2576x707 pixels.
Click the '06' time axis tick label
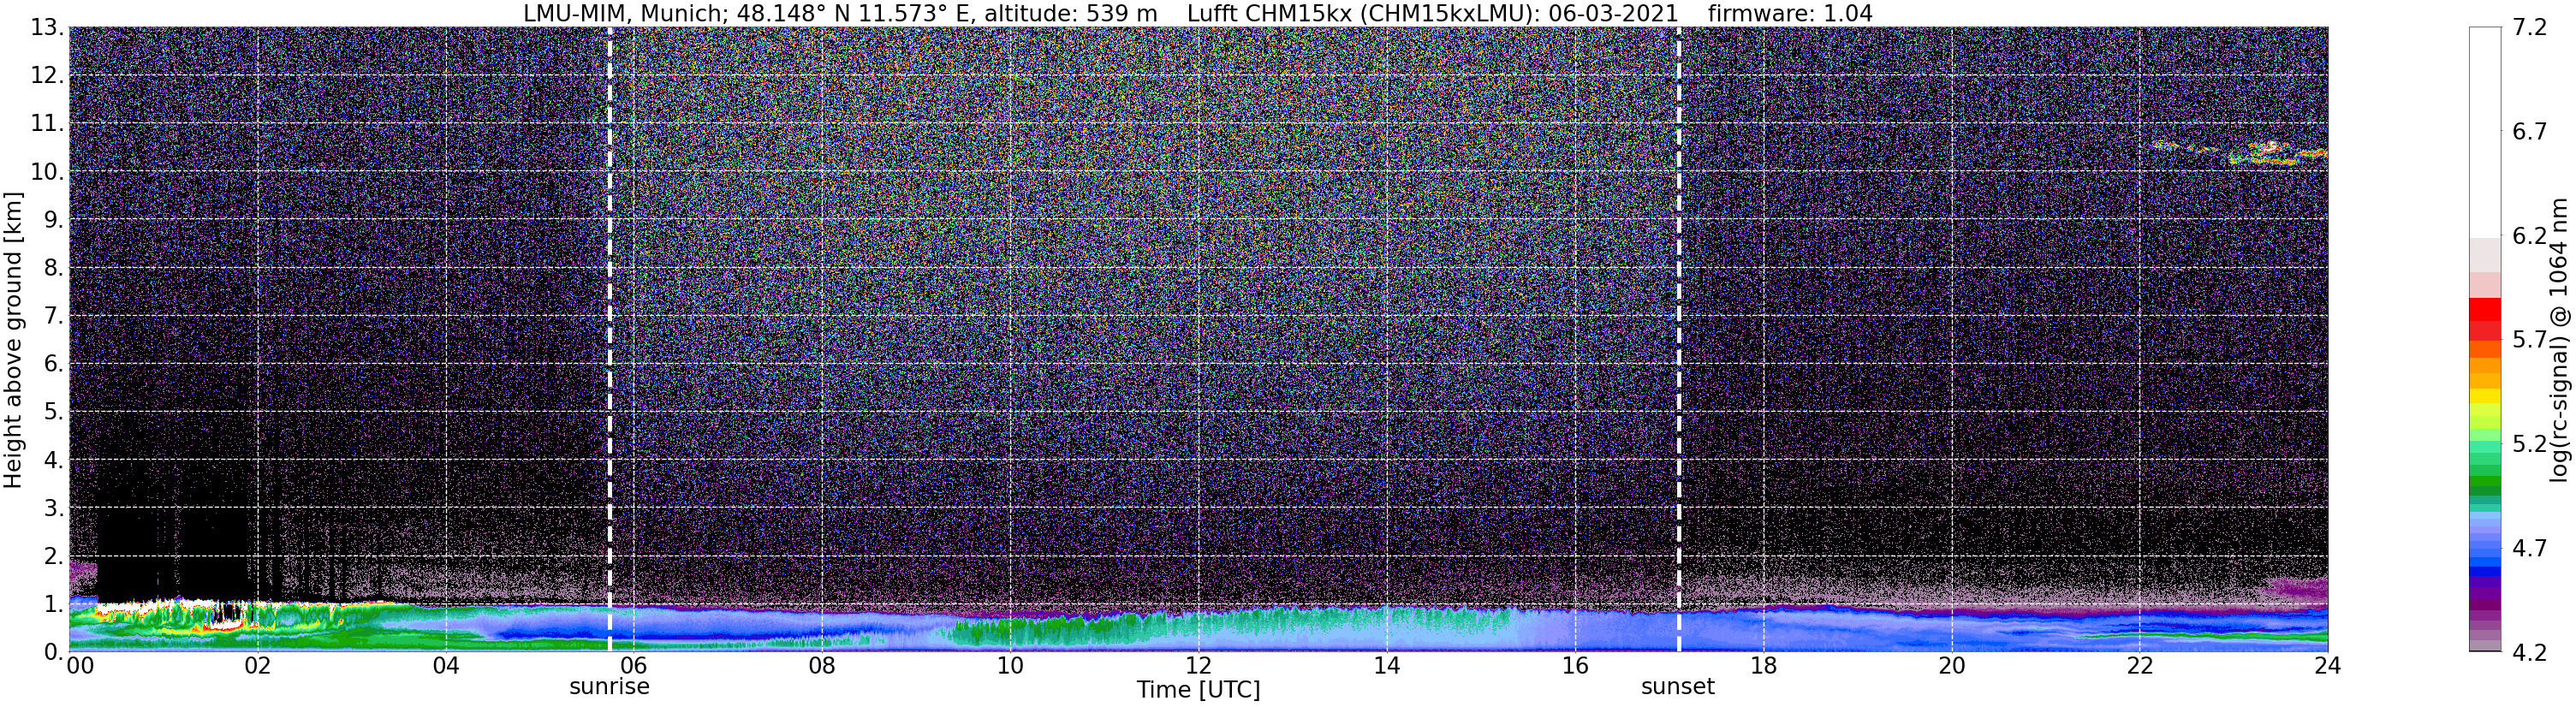point(634,666)
